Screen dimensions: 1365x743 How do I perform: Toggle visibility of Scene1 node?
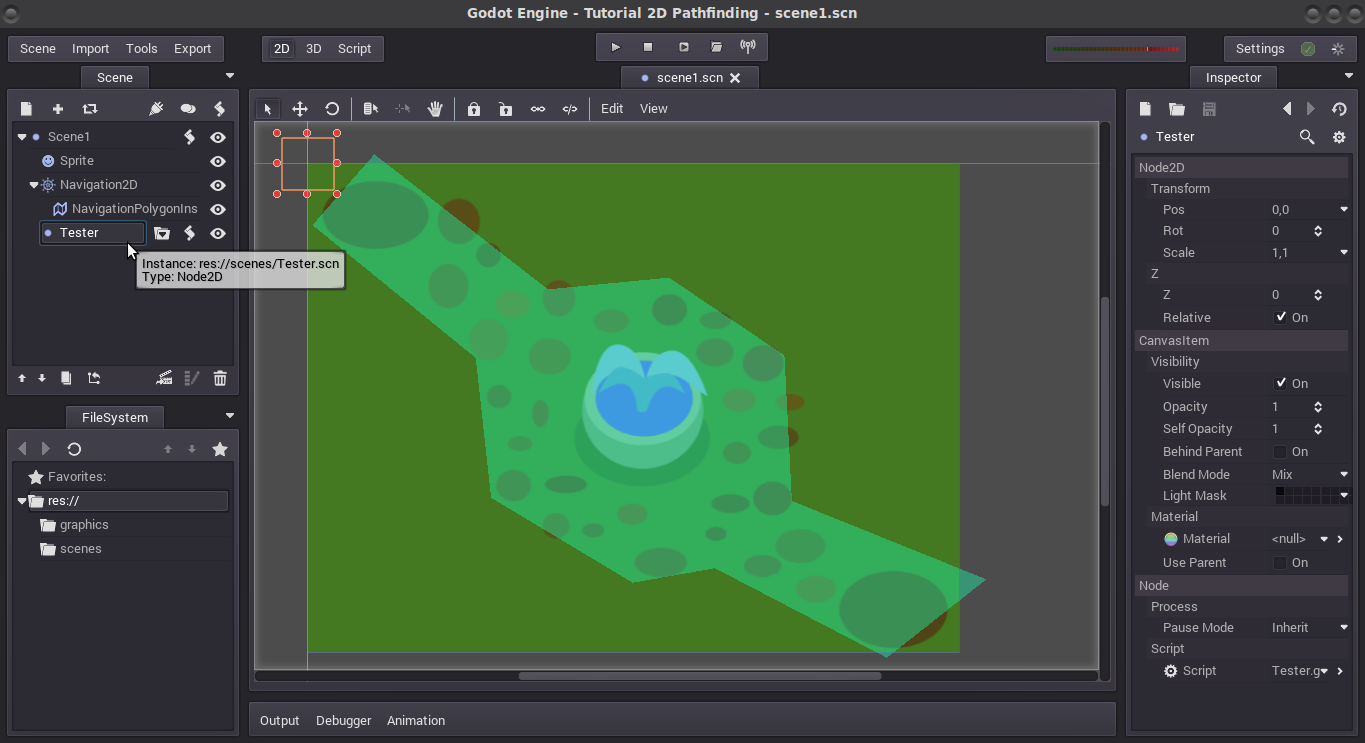coord(218,137)
